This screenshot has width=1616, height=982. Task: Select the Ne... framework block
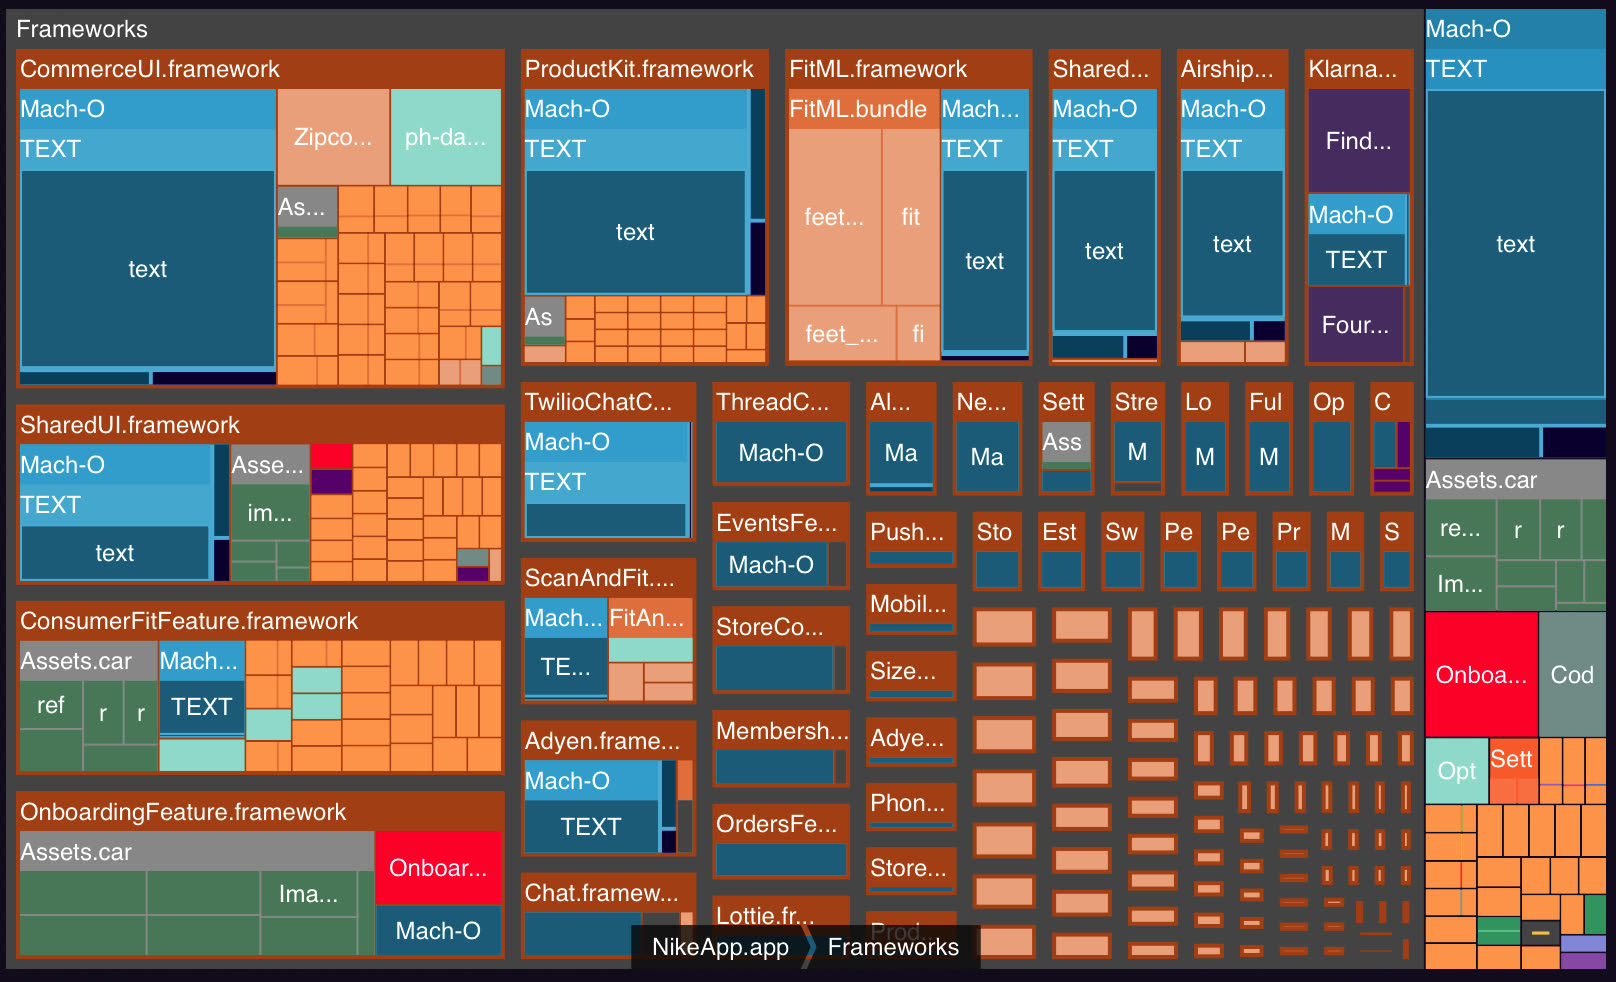click(987, 438)
